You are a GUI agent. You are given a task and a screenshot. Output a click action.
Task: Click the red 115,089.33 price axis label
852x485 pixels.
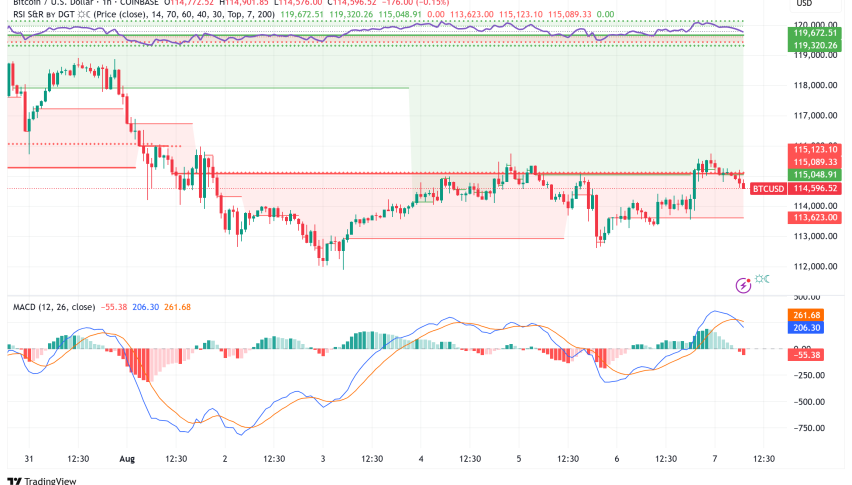[x=815, y=162]
